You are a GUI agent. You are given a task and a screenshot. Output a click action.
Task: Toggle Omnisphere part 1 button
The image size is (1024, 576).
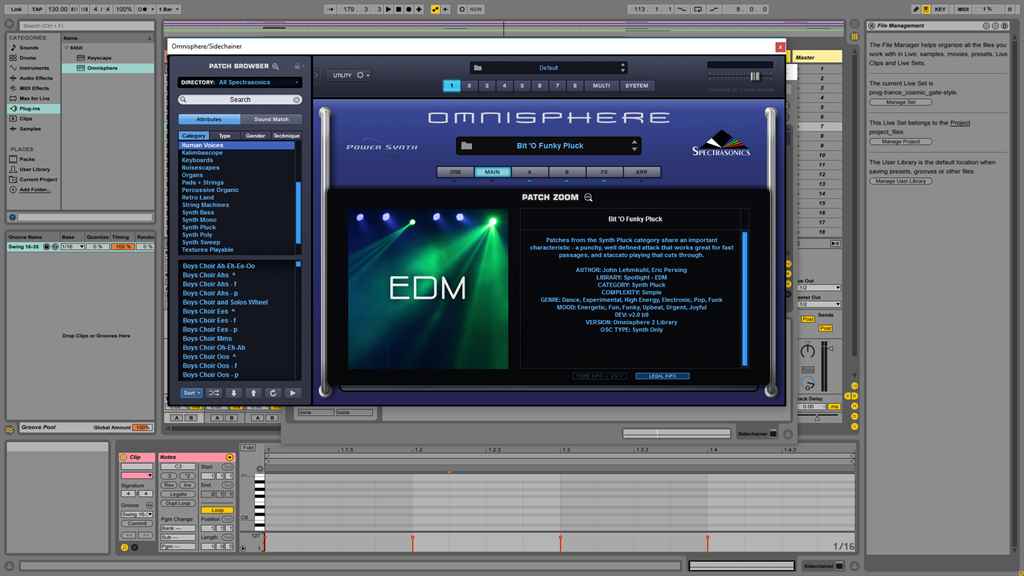(451, 86)
